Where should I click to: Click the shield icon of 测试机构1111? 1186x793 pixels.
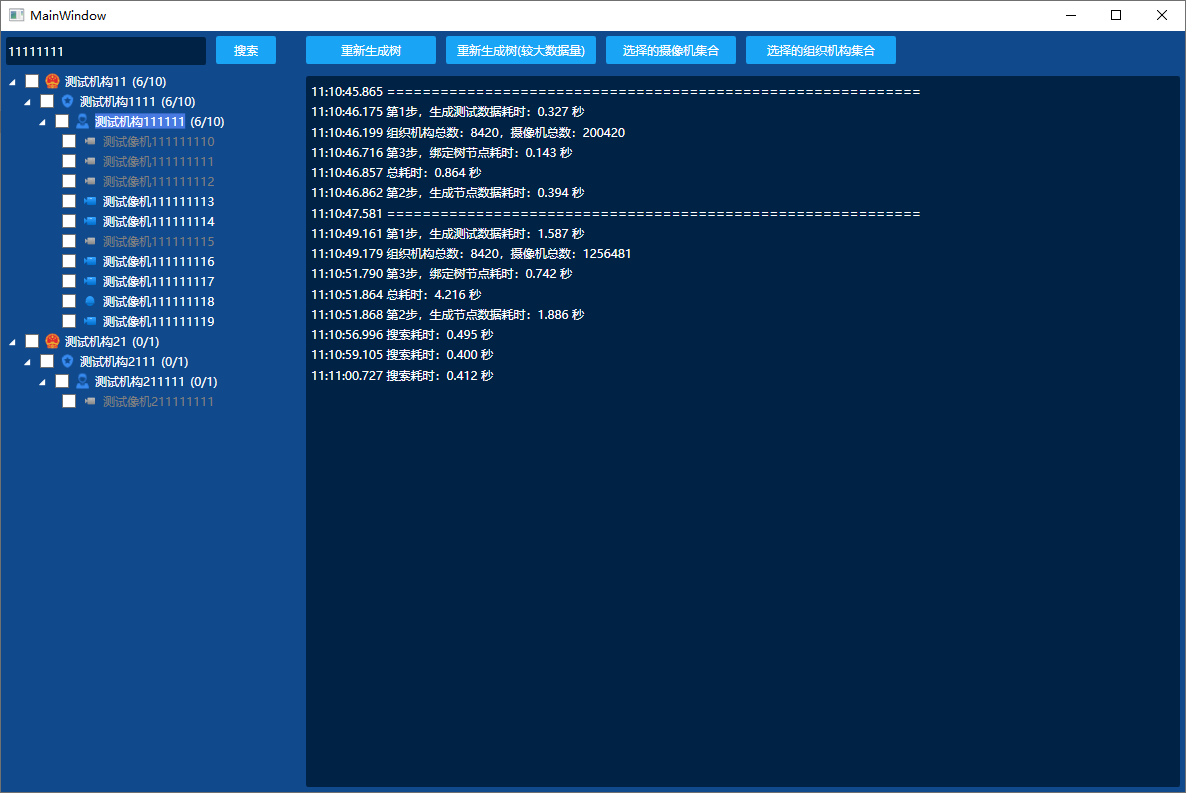[x=67, y=101]
